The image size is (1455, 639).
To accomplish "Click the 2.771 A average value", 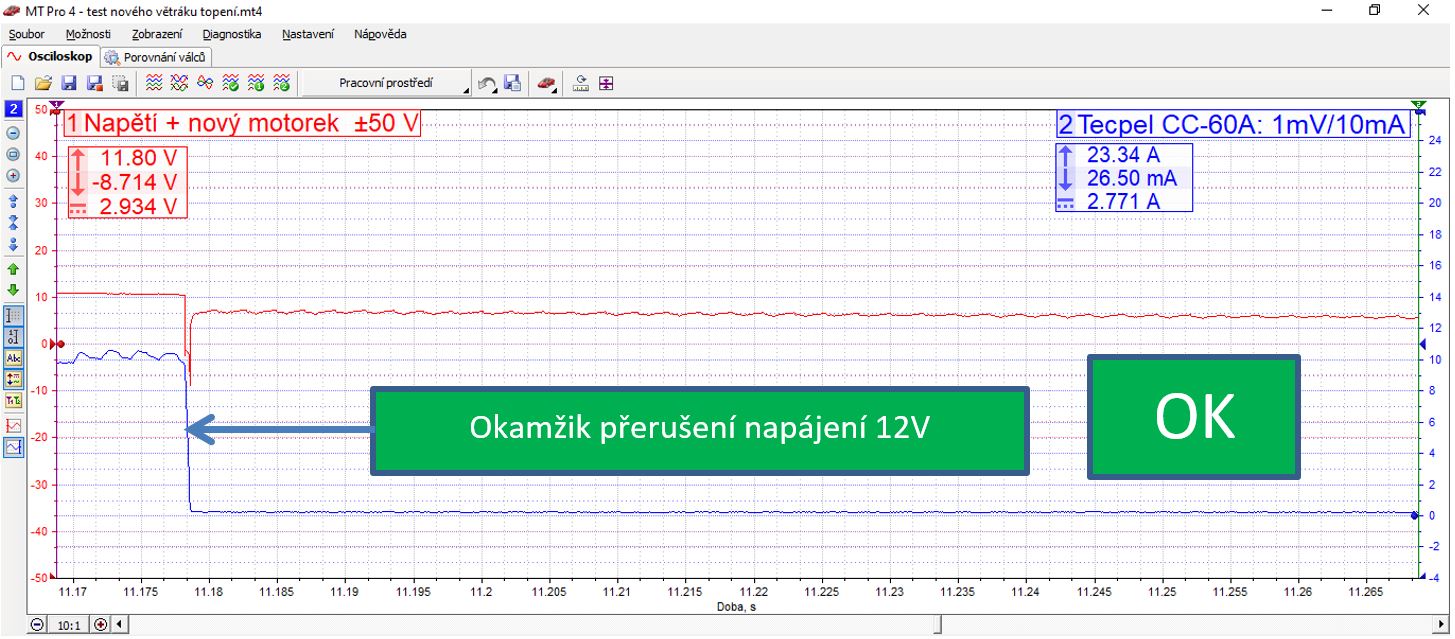I will coord(1125,202).
